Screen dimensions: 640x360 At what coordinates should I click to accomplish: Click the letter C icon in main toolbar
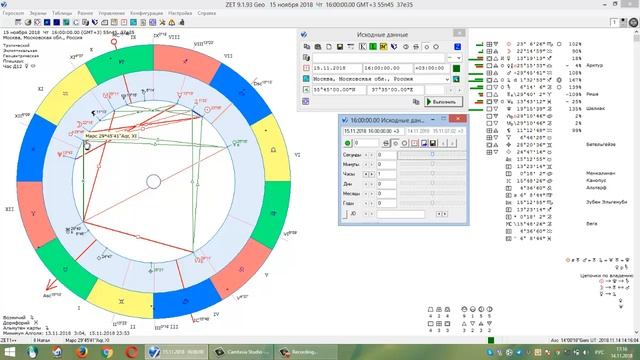pos(76,22)
